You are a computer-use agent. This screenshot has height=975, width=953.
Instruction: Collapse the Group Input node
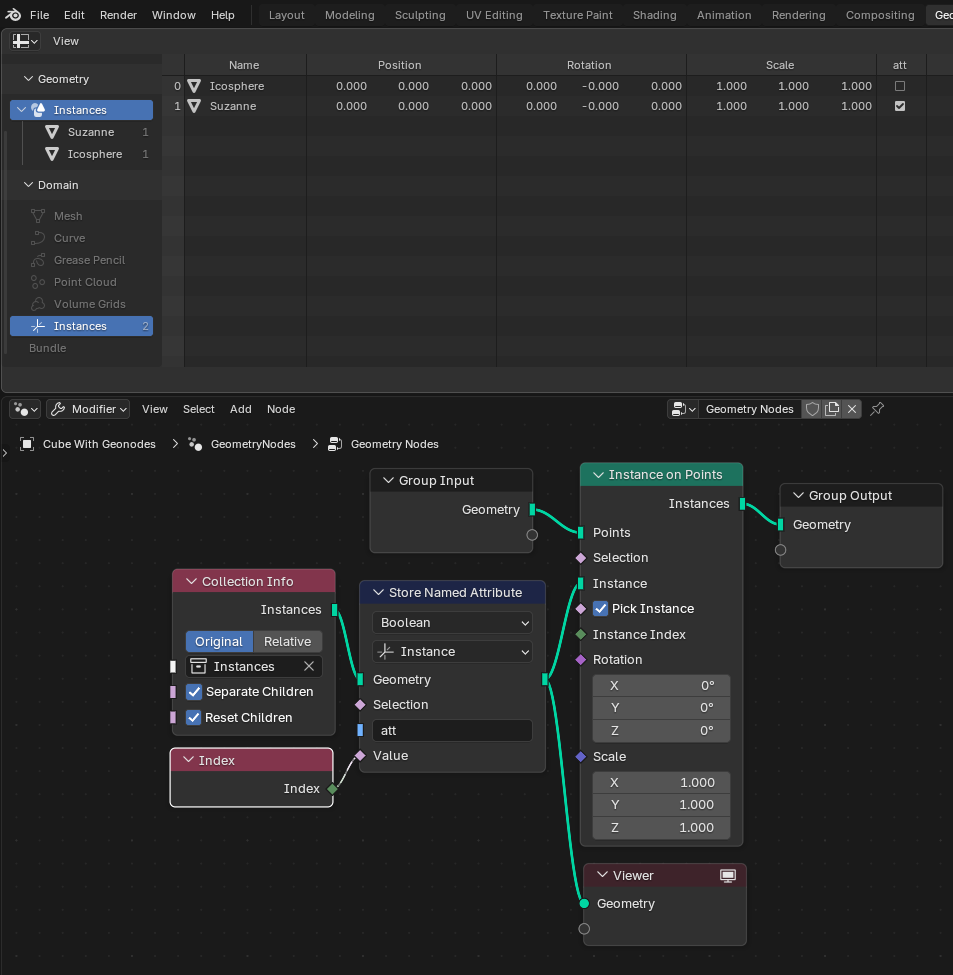pos(389,481)
